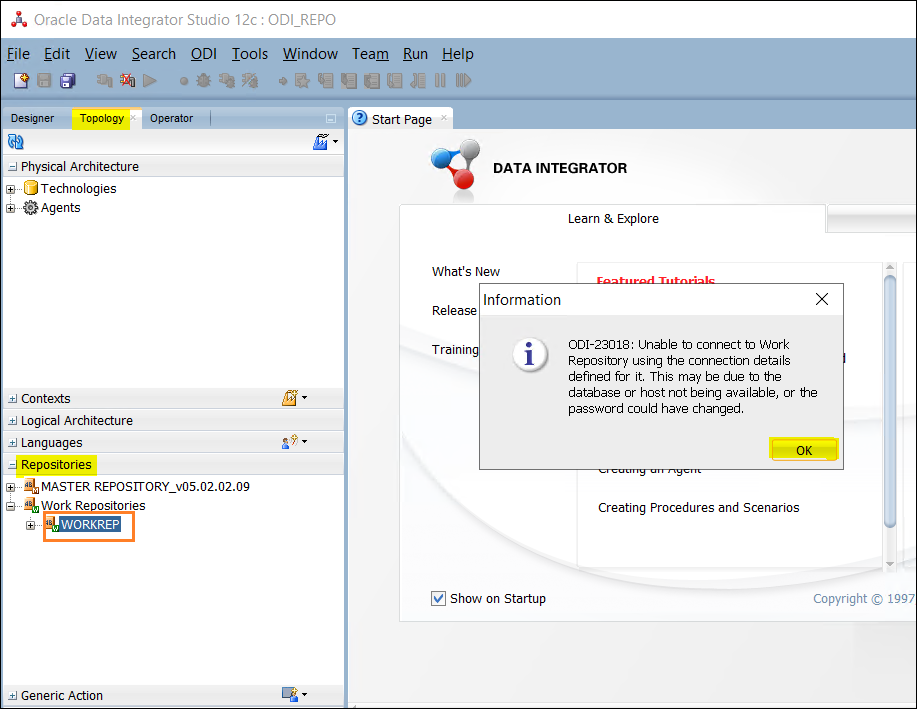Click the New Language icon in Languages header
The height and width of the screenshot is (709, 917).
coord(290,442)
